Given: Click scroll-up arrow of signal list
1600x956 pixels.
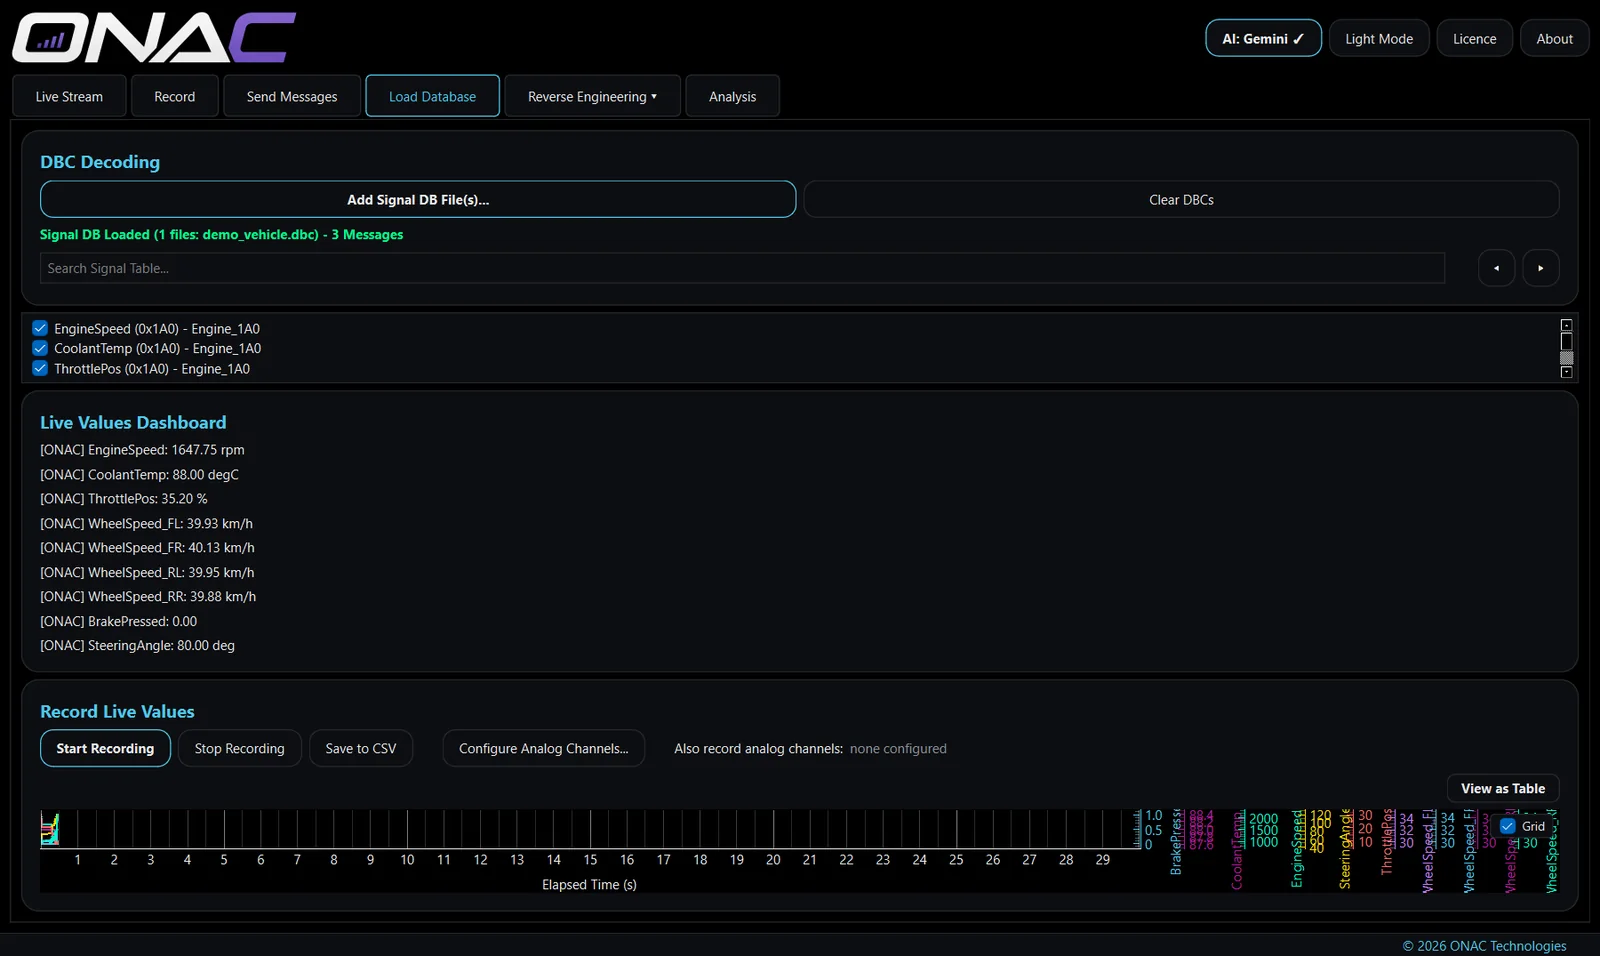Looking at the screenshot, I should coord(1566,325).
